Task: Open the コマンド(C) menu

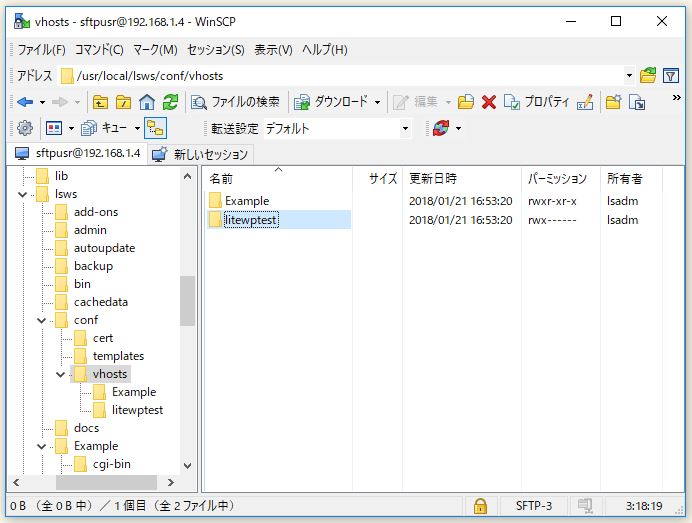Action: coord(99,49)
